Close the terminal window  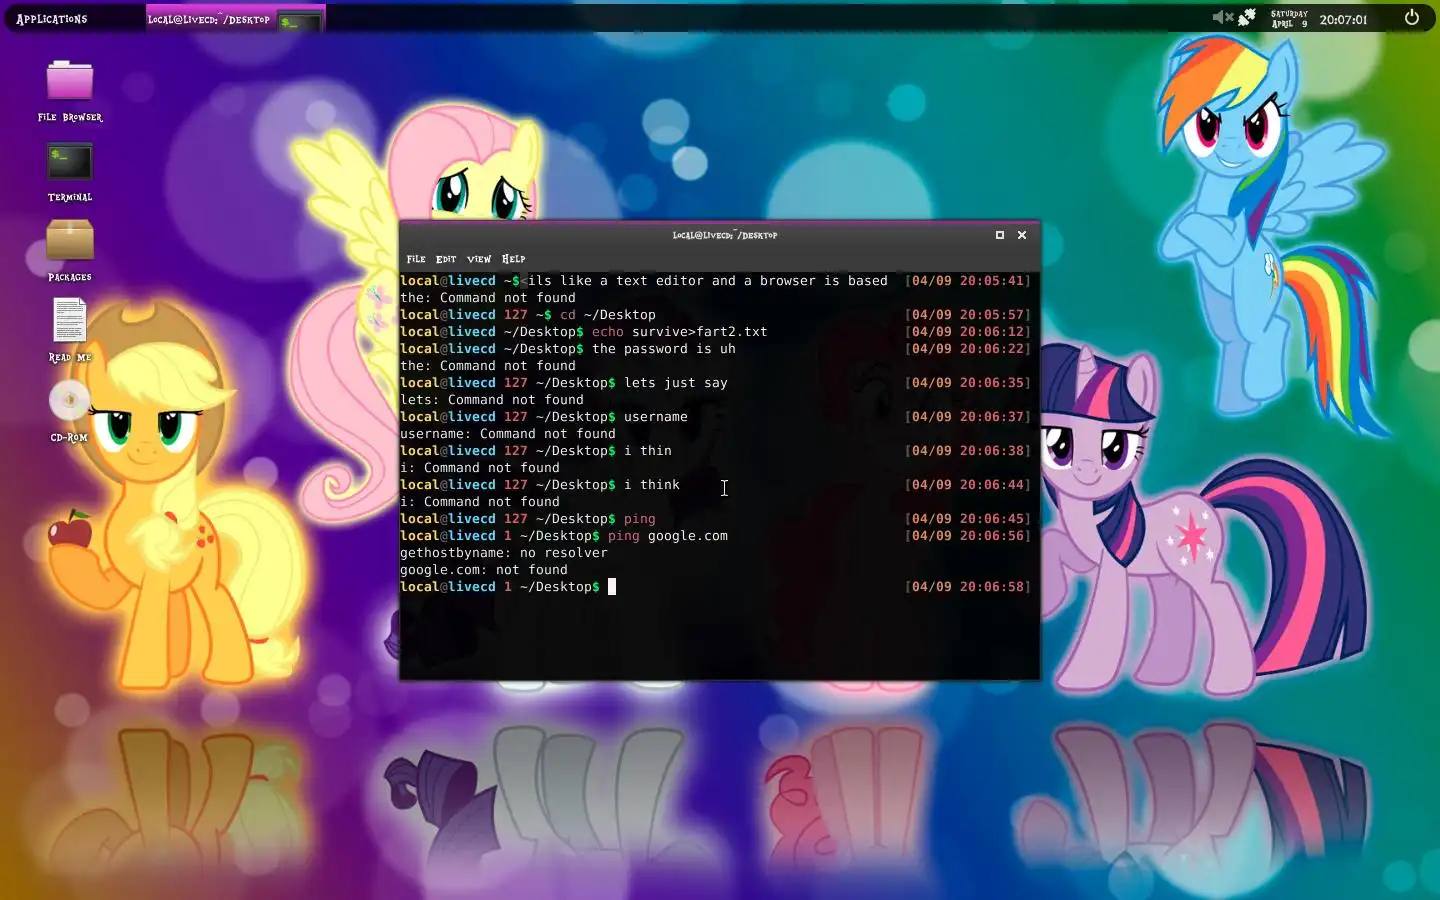pyautogui.click(x=1022, y=235)
